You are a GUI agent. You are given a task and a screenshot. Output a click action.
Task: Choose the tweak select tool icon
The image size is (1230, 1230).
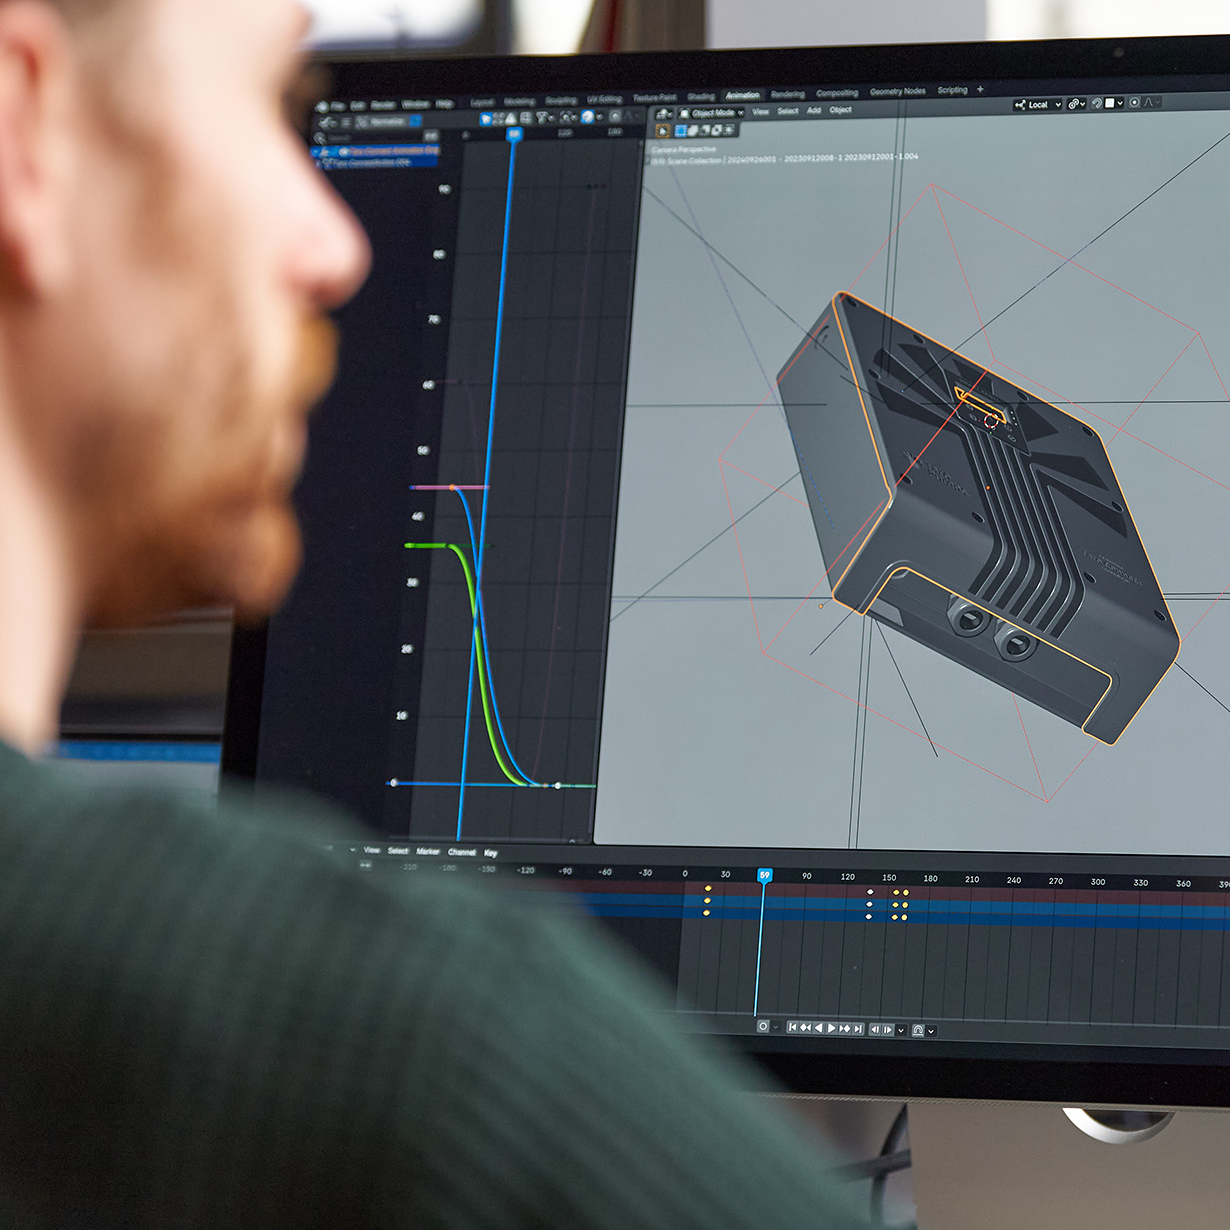coord(663,131)
